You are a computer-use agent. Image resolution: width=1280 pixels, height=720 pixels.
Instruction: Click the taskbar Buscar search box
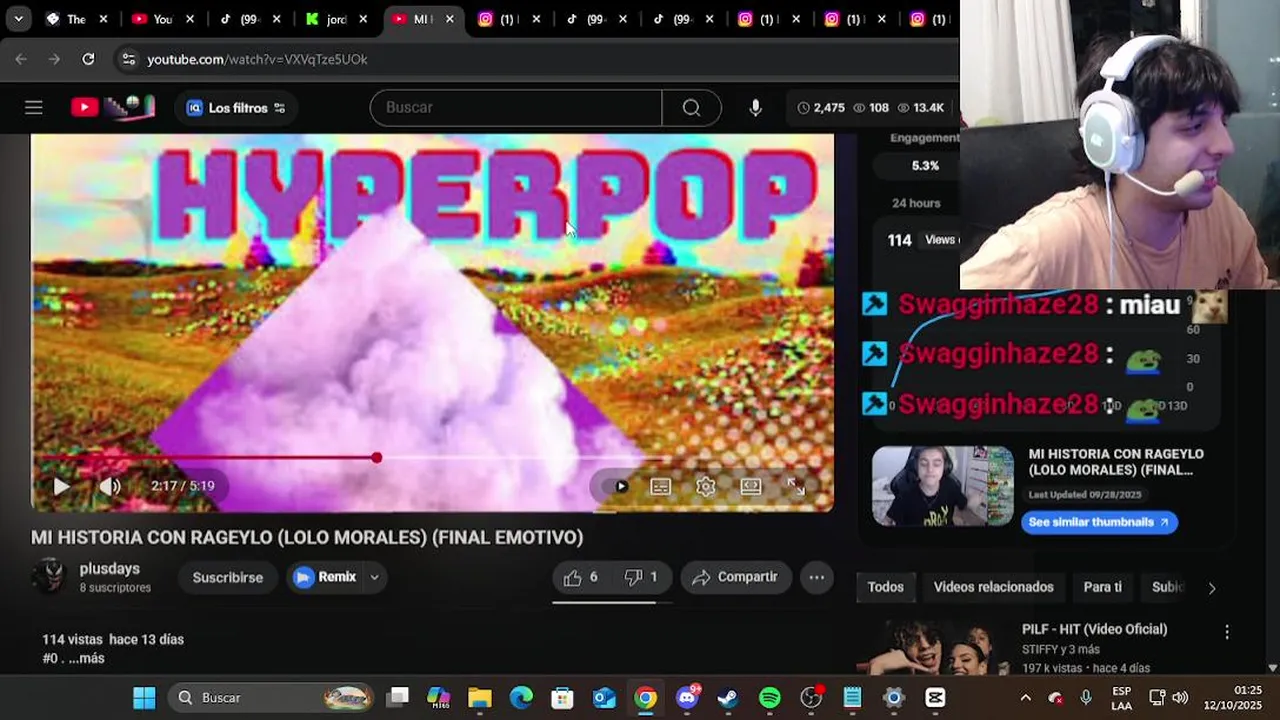(x=270, y=697)
